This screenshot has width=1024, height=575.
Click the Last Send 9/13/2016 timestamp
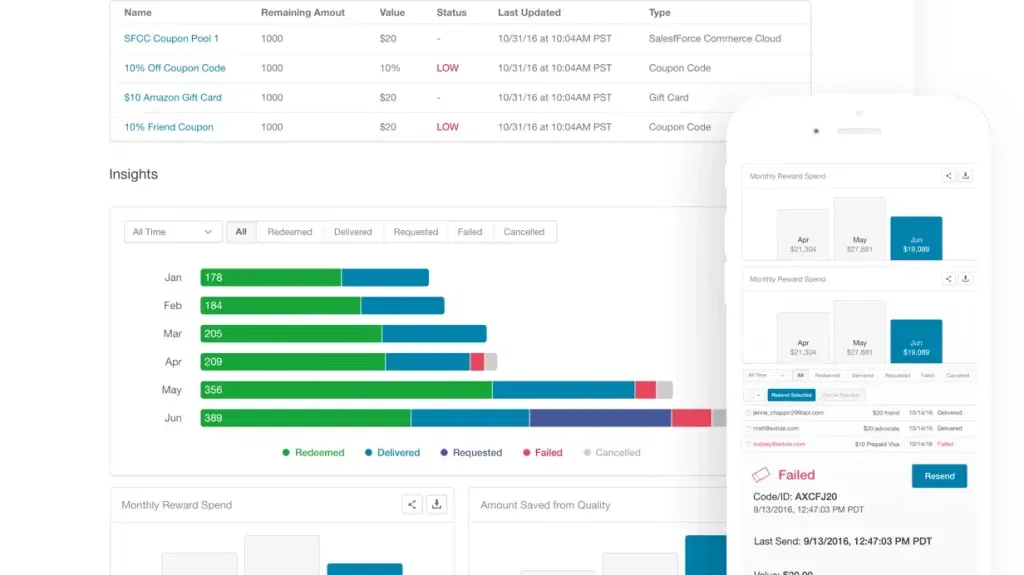click(x=842, y=541)
